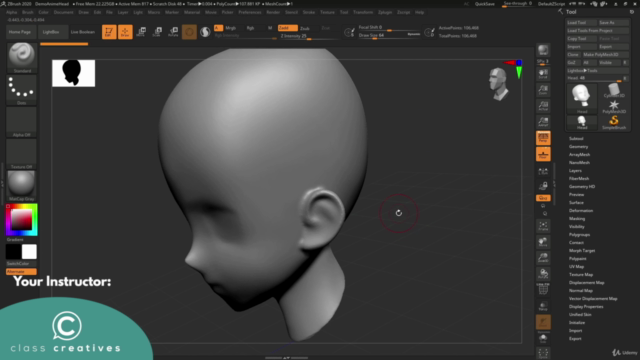Screen dimensions: 640x360
Task: Expand the Polygroups subpalette
Action: tap(579, 235)
